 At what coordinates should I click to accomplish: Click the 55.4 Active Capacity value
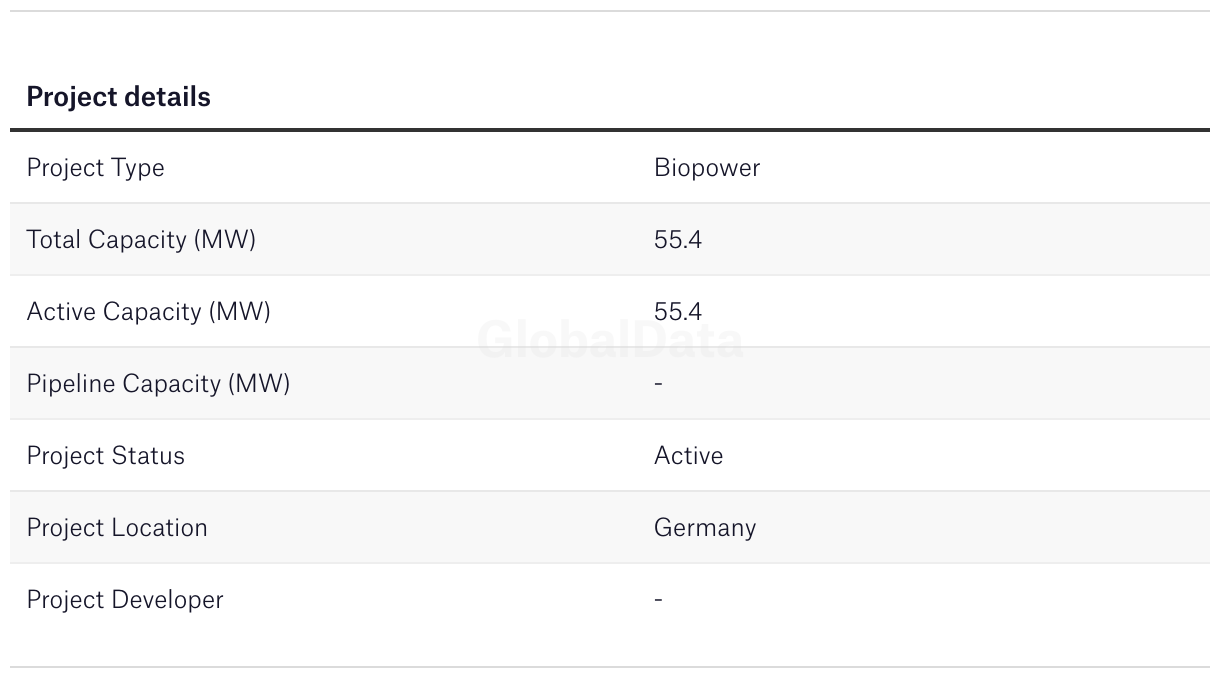(677, 311)
